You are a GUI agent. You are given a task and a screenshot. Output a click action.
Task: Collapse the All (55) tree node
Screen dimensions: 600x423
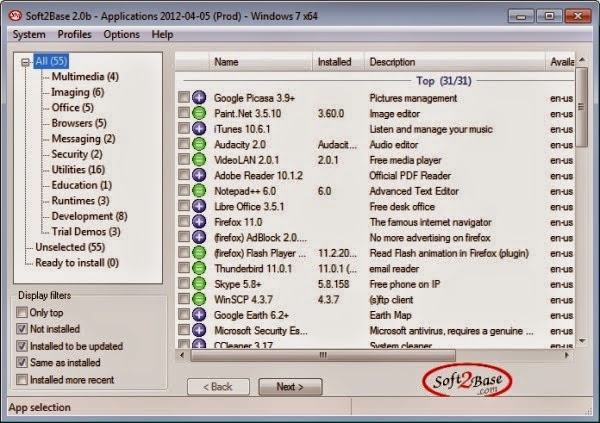click(25, 62)
